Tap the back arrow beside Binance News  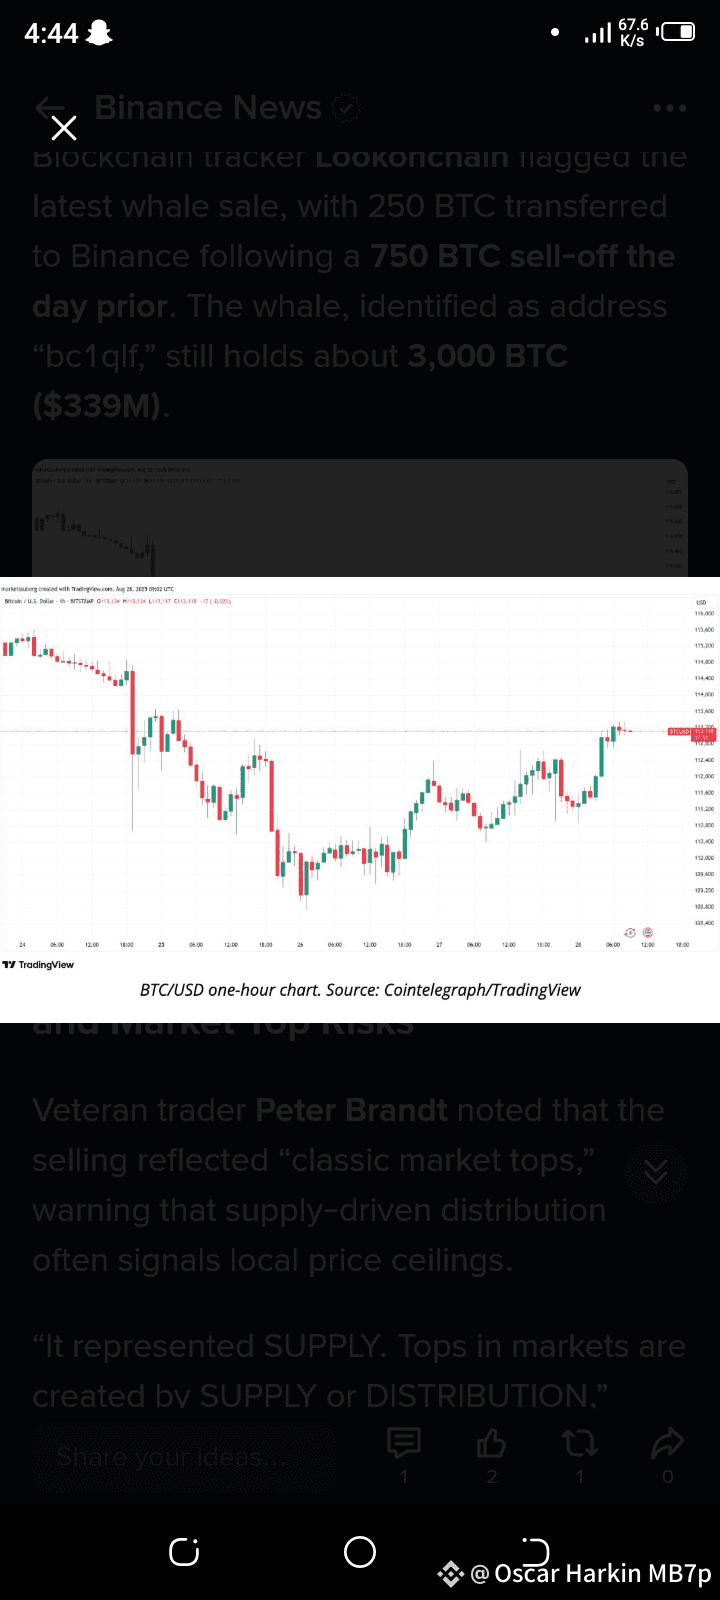pos(48,108)
